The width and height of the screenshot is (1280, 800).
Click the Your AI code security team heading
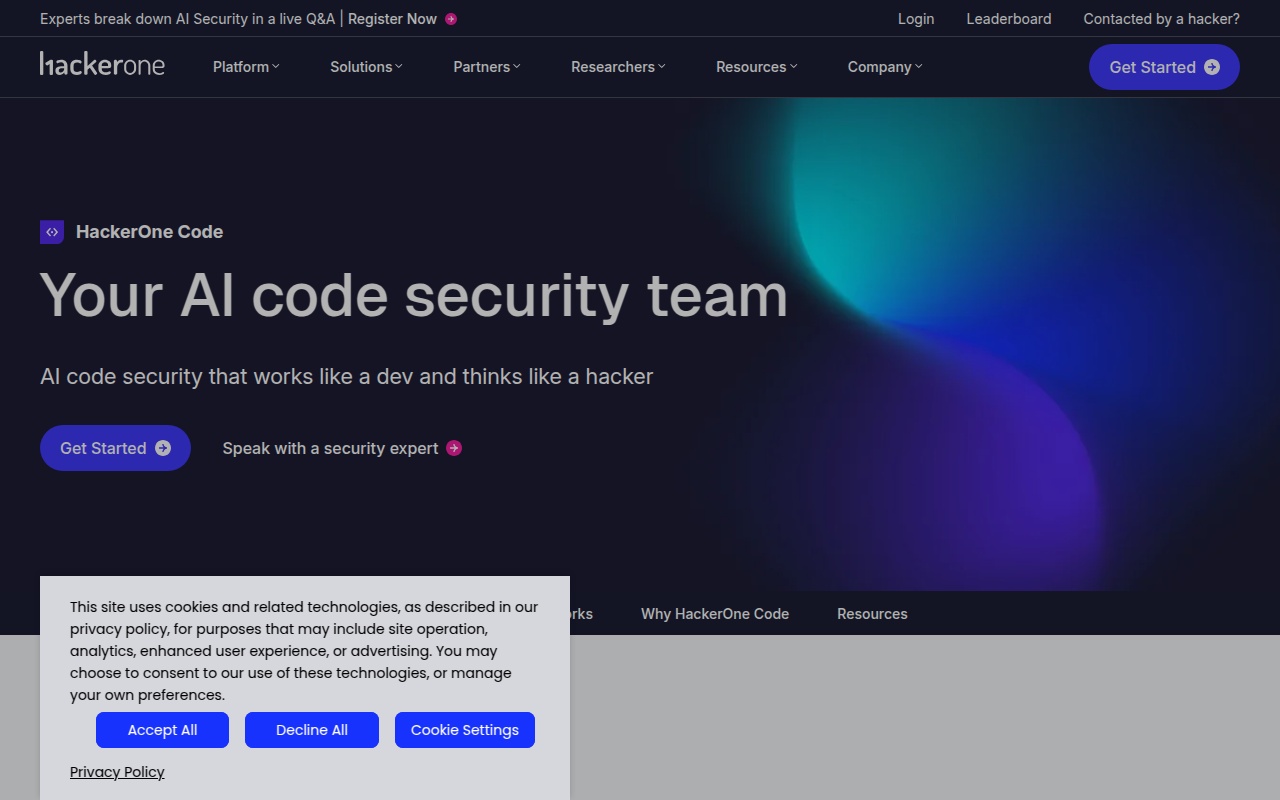tap(414, 296)
